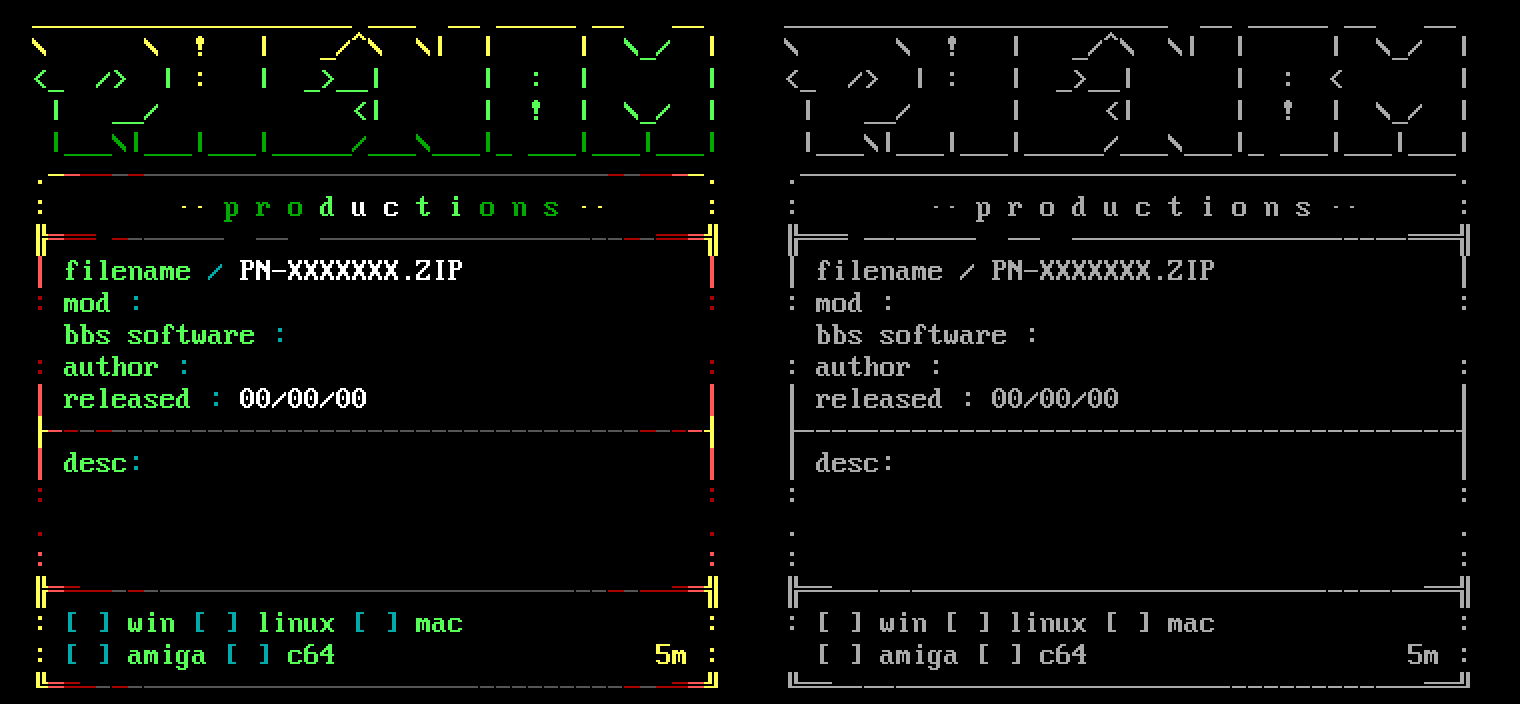Check the mac box in the colored panel

coord(375,624)
